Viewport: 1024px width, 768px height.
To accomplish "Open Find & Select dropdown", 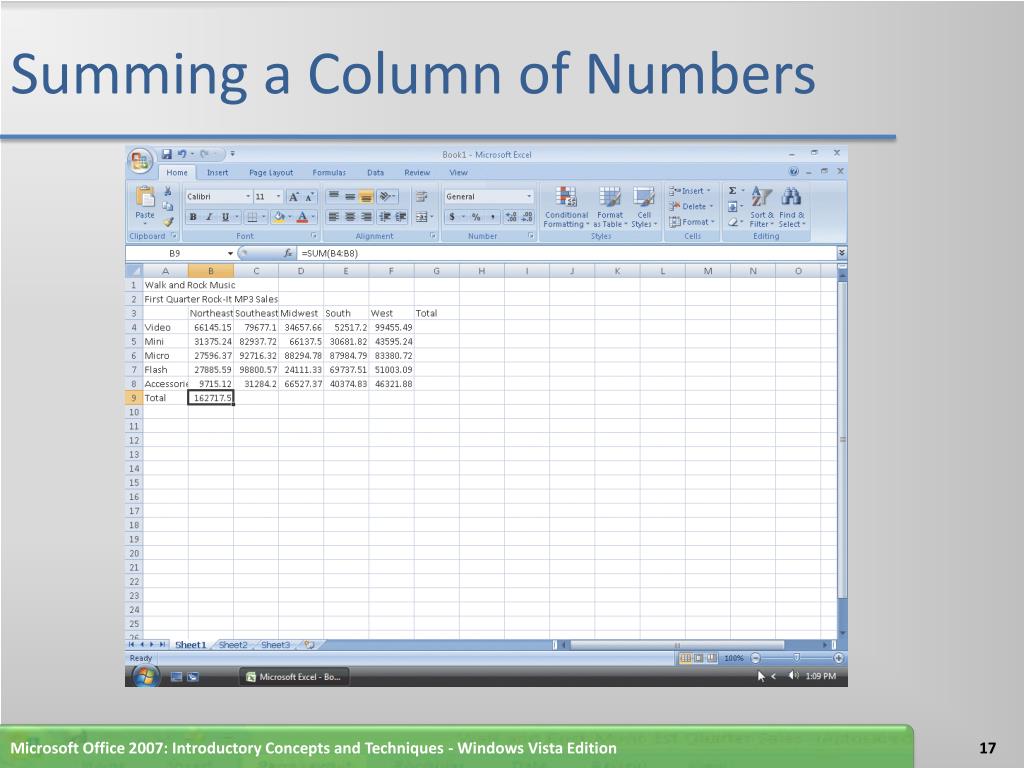I will point(792,207).
